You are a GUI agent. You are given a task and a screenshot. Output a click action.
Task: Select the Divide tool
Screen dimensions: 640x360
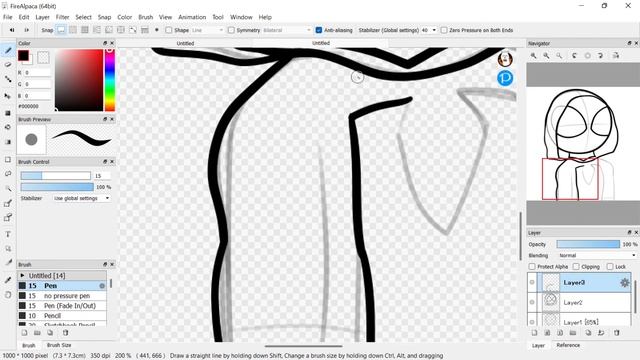8,263
